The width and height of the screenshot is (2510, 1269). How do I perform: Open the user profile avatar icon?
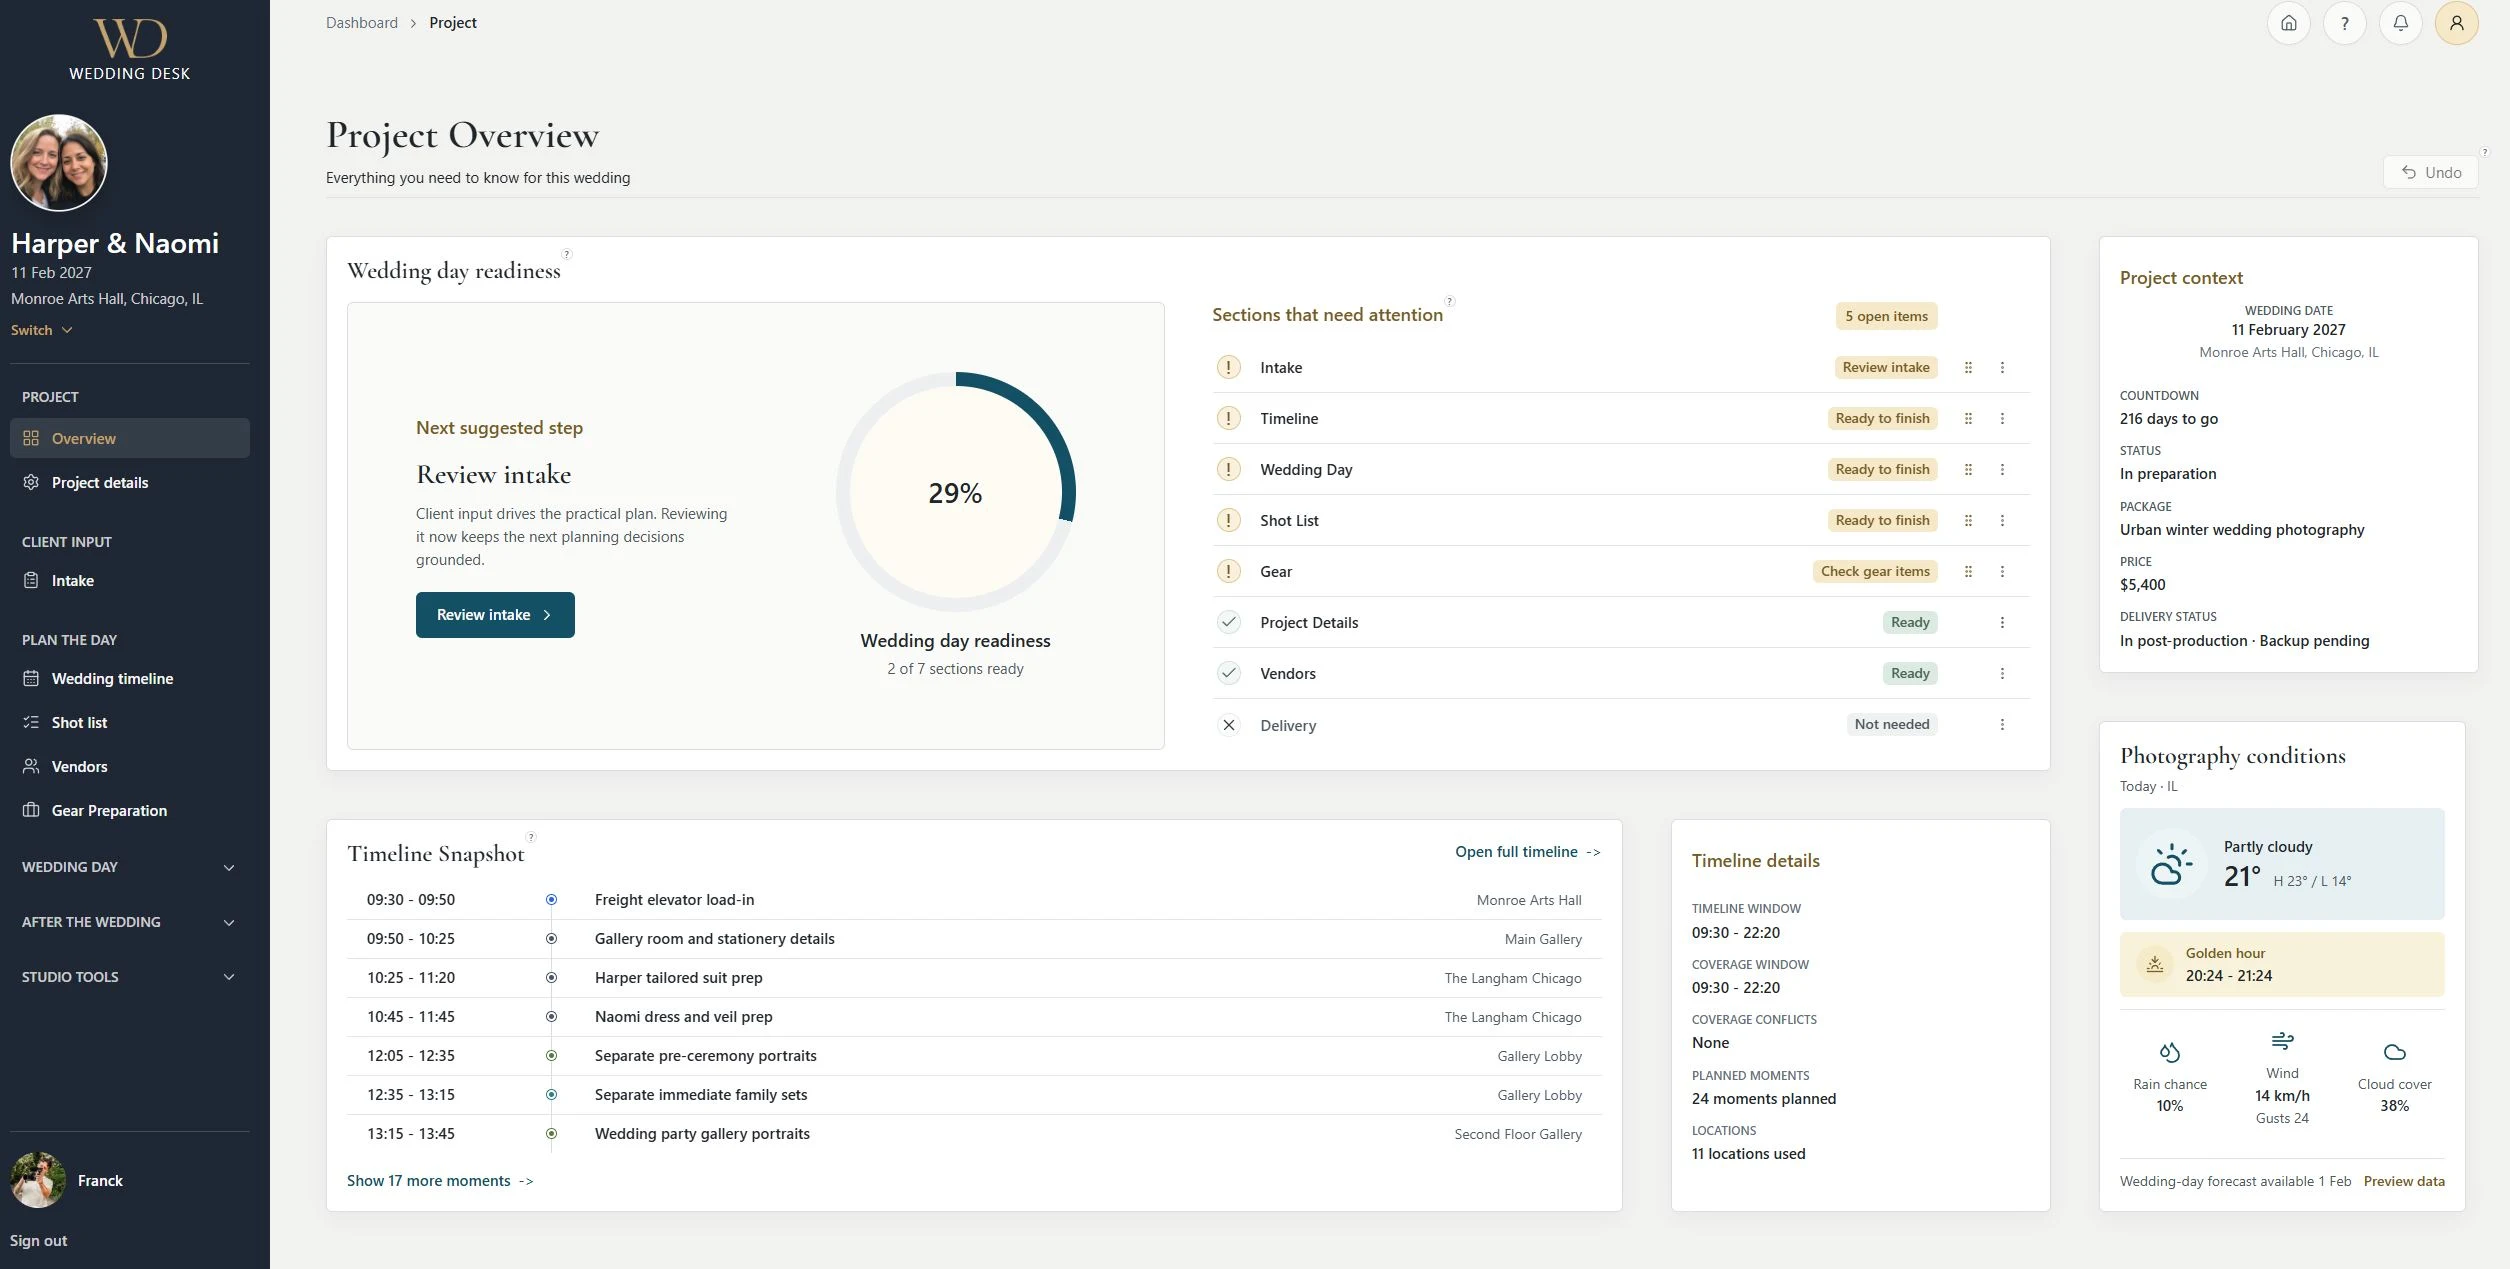2456,23
